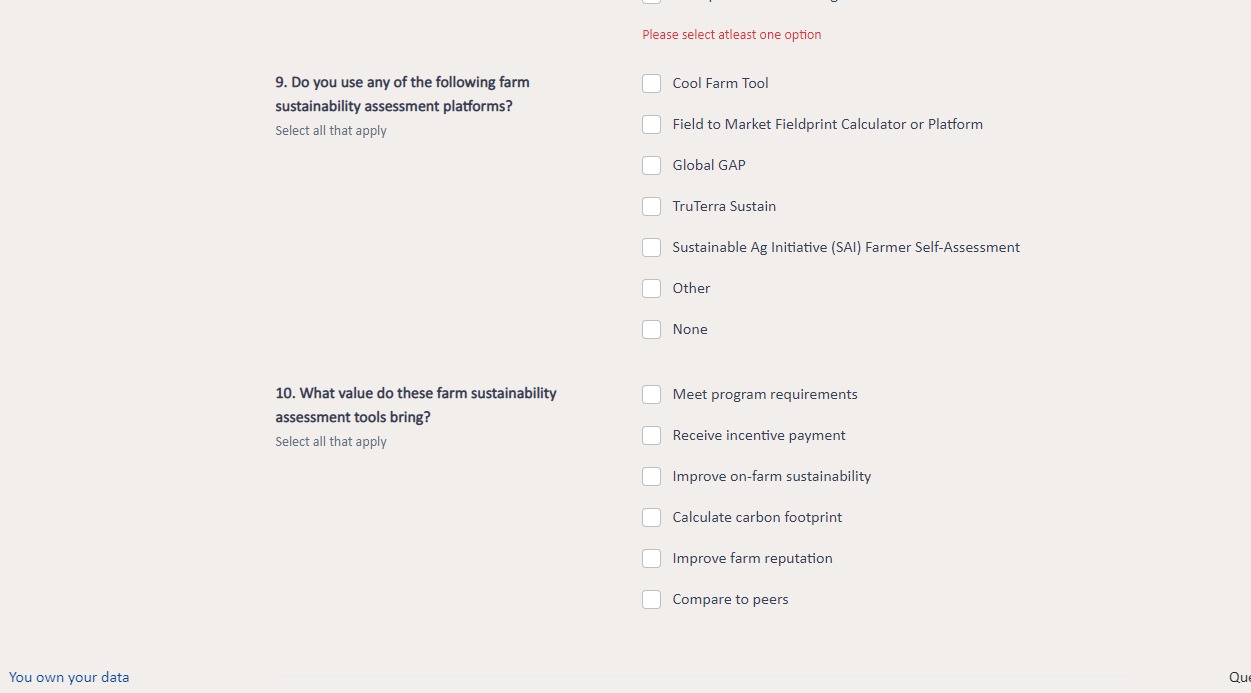
Task: Open the 'You own your data' link
Action: (69, 677)
